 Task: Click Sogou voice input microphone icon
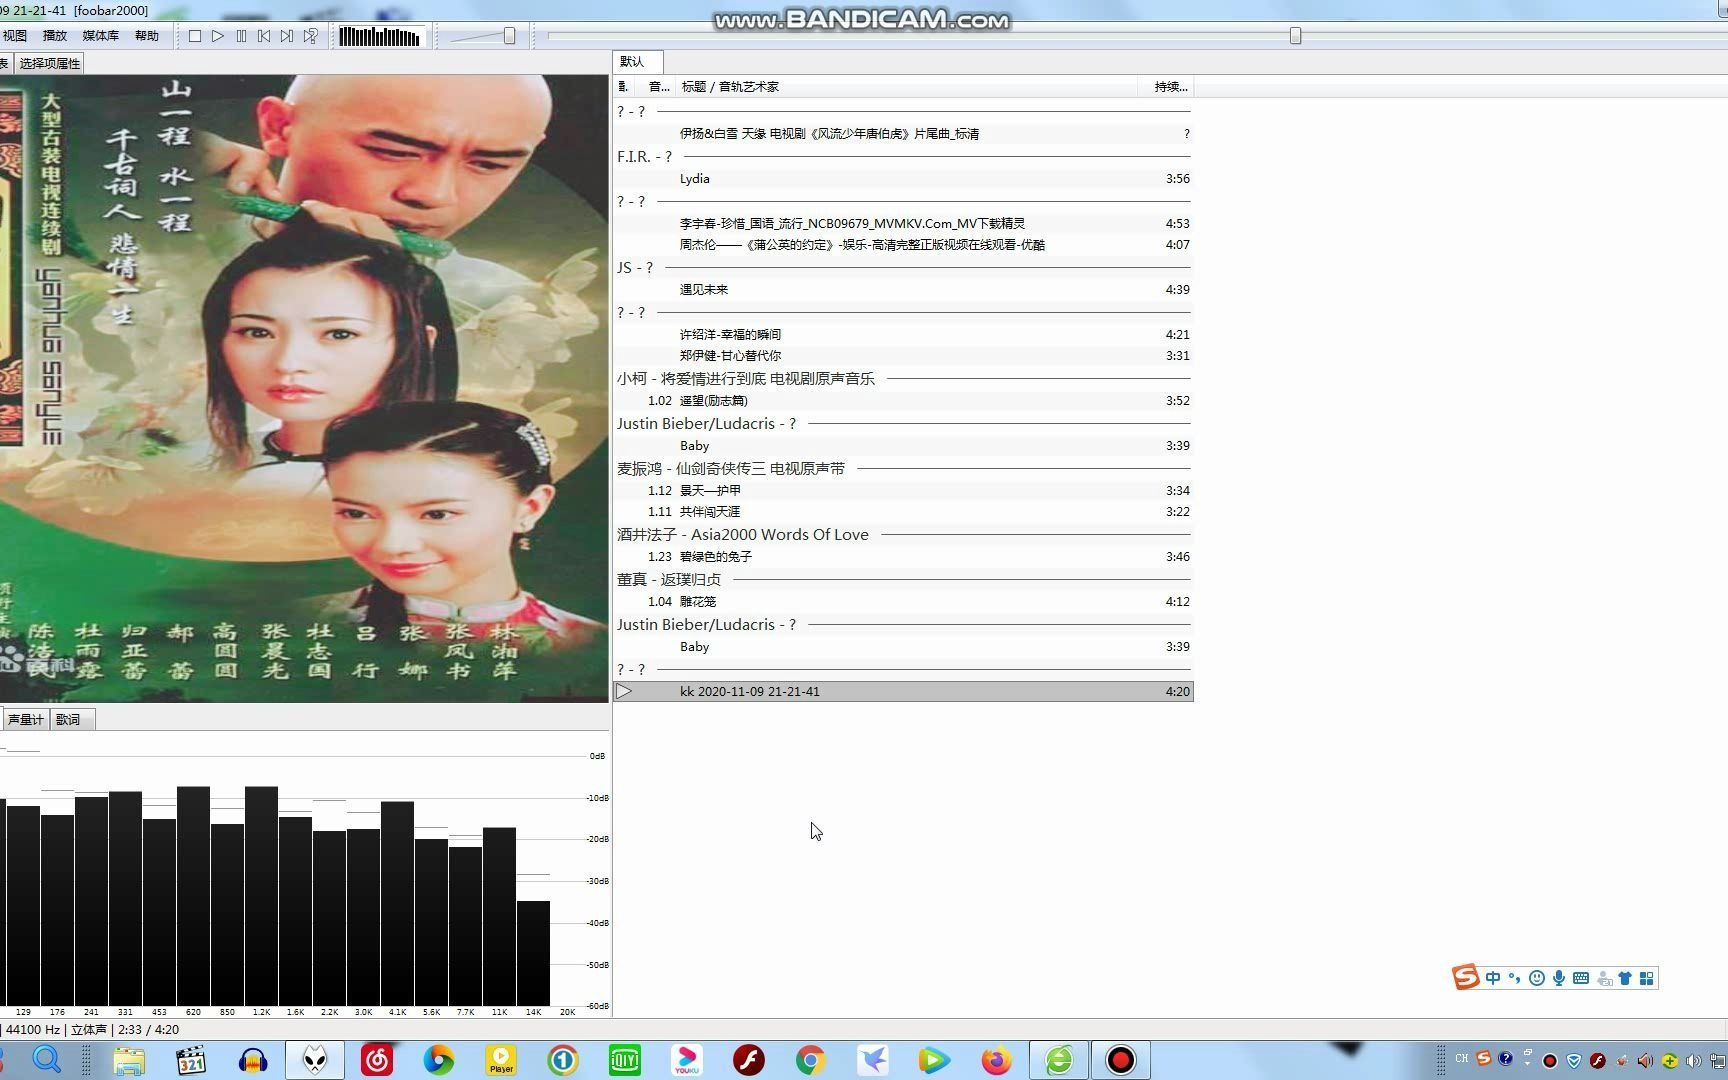point(1559,978)
